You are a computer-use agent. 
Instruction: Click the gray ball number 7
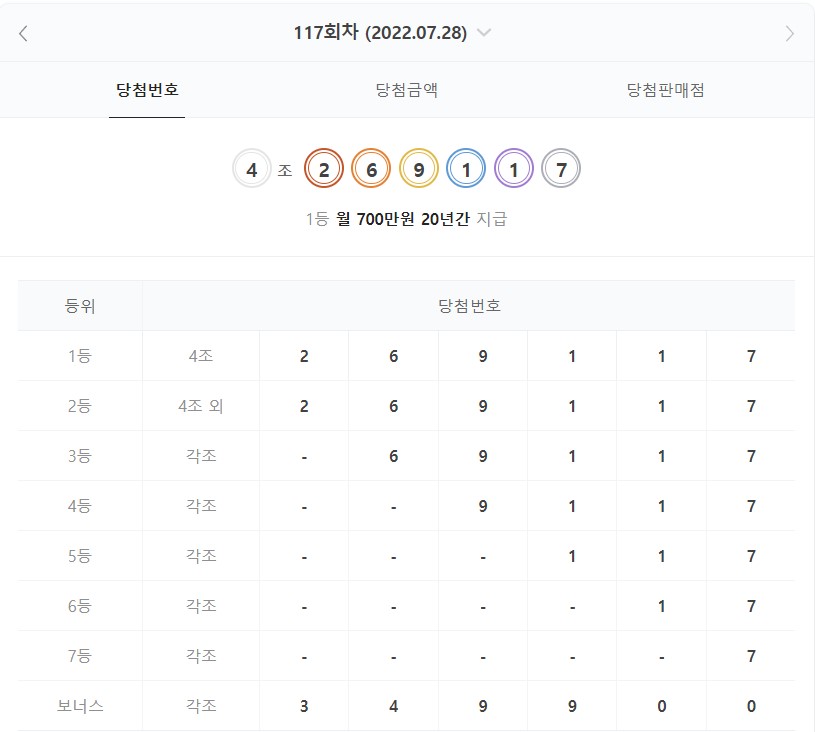pos(561,168)
